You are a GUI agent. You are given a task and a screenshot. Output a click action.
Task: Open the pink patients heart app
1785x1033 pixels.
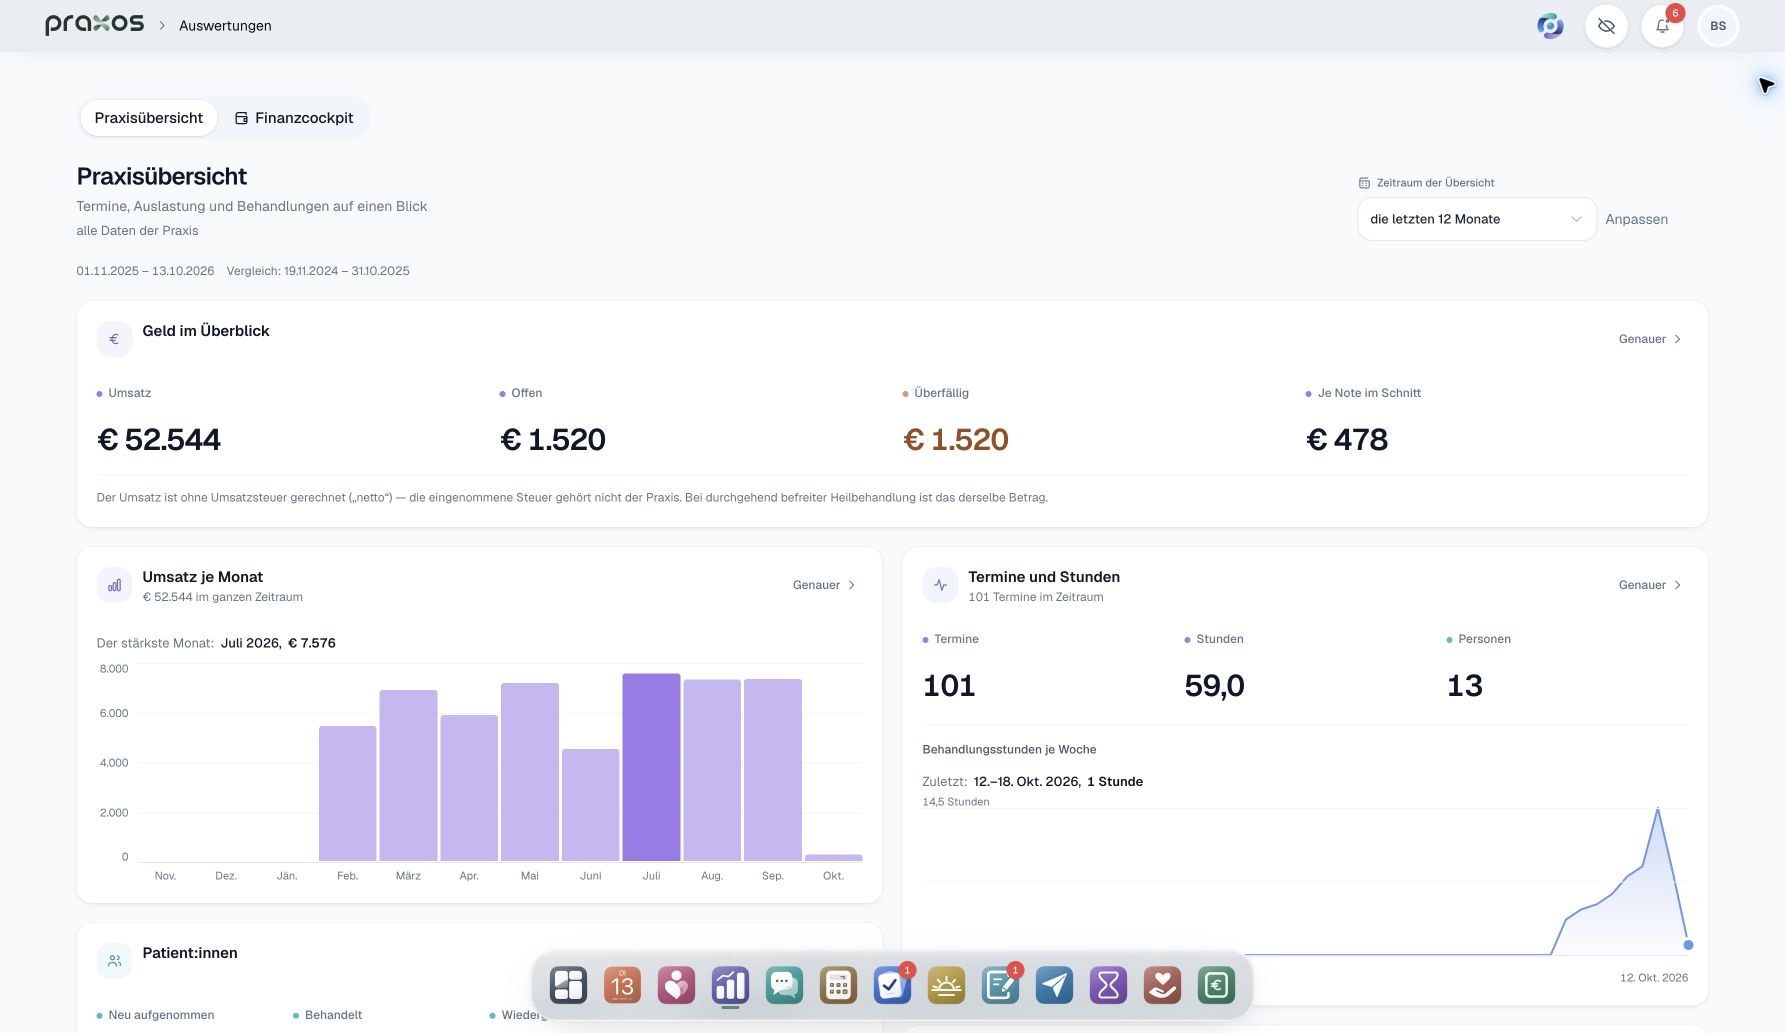(676, 986)
